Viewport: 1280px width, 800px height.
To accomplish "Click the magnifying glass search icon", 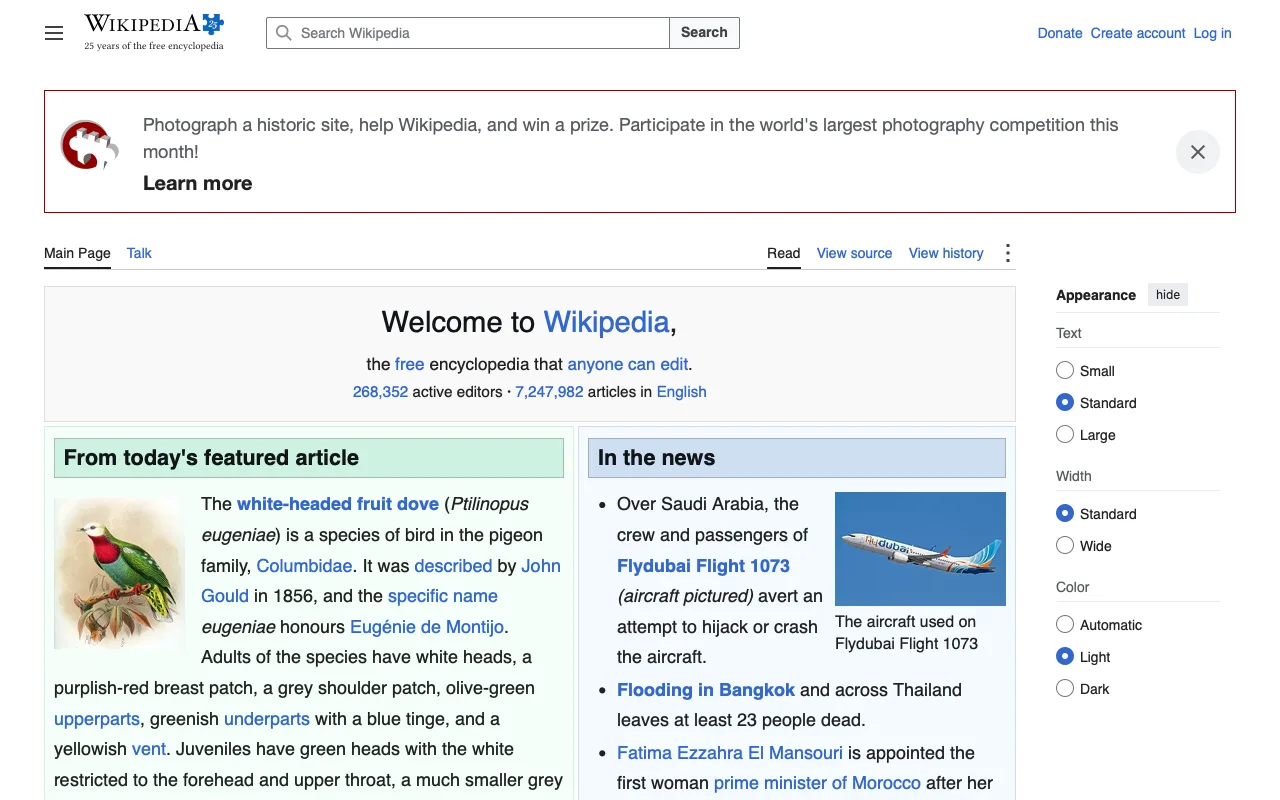I will pyautogui.click(x=284, y=33).
